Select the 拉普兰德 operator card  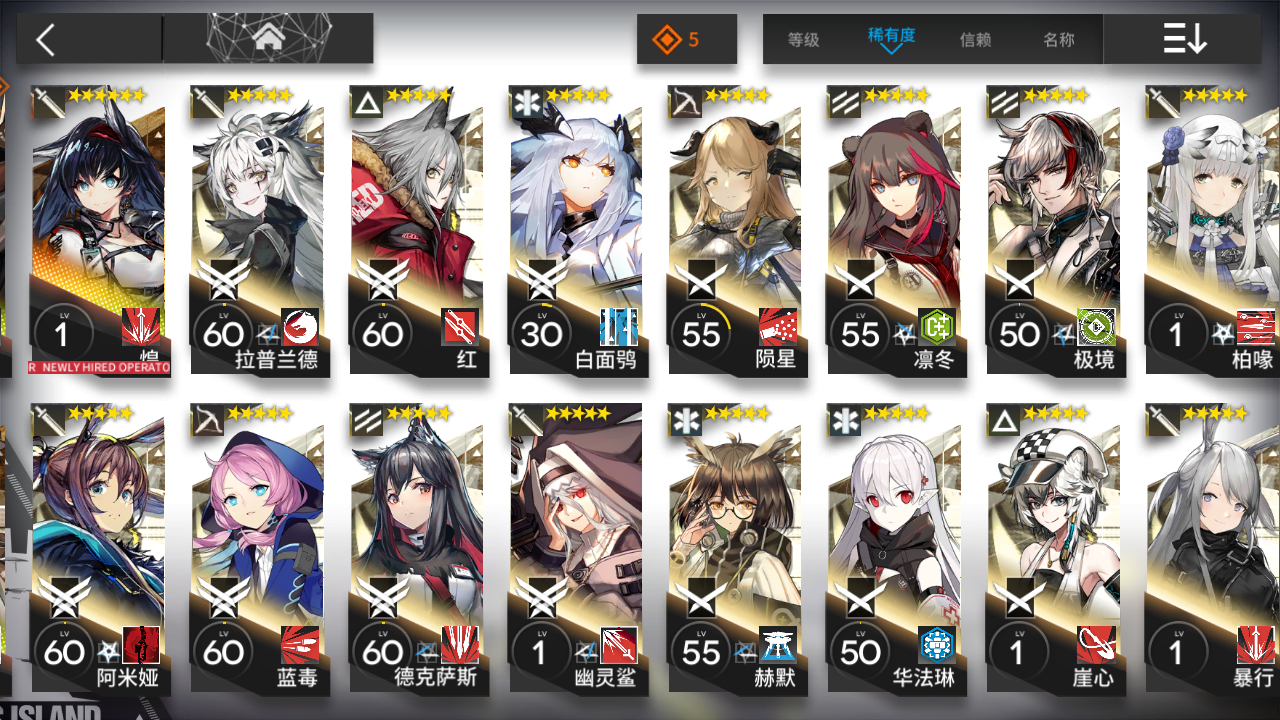click(x=257, y=230)
